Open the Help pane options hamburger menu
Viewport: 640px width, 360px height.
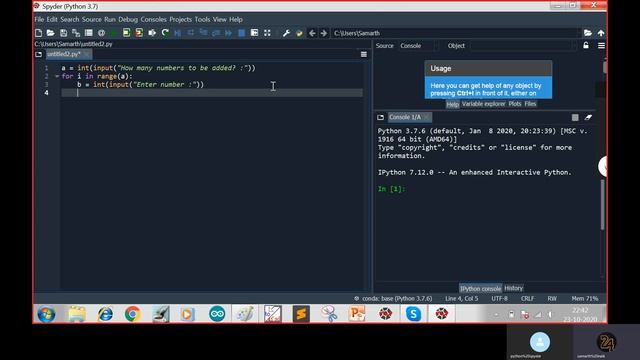coord(601,46)
